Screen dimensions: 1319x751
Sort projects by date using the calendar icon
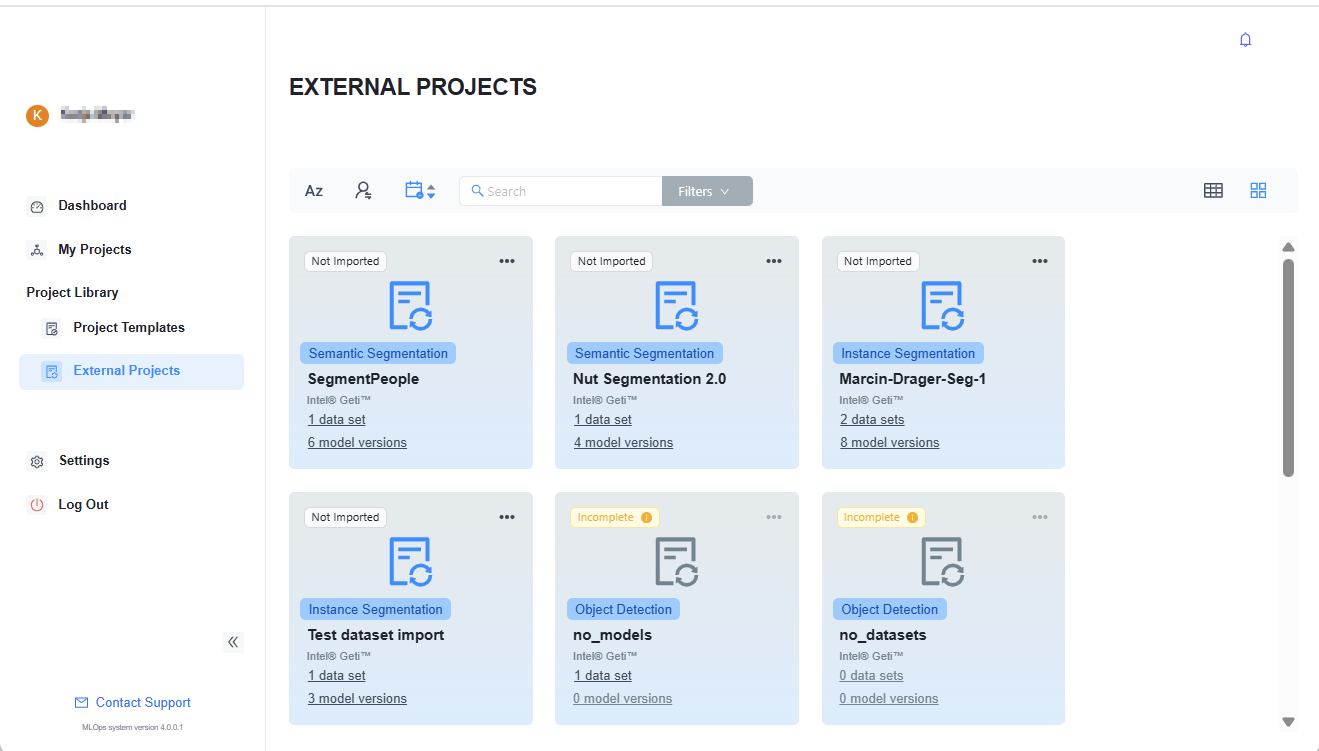[418, 190]
